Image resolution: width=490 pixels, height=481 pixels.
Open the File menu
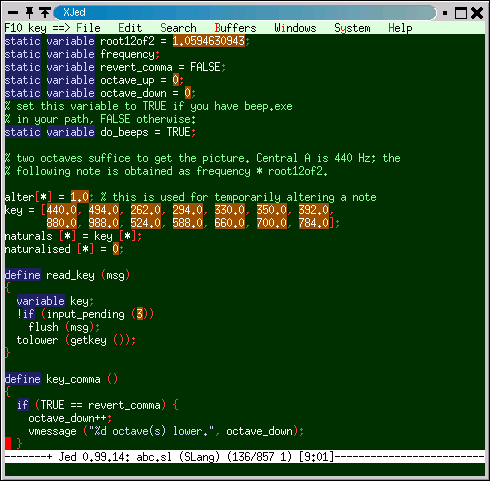pos(88,28)
